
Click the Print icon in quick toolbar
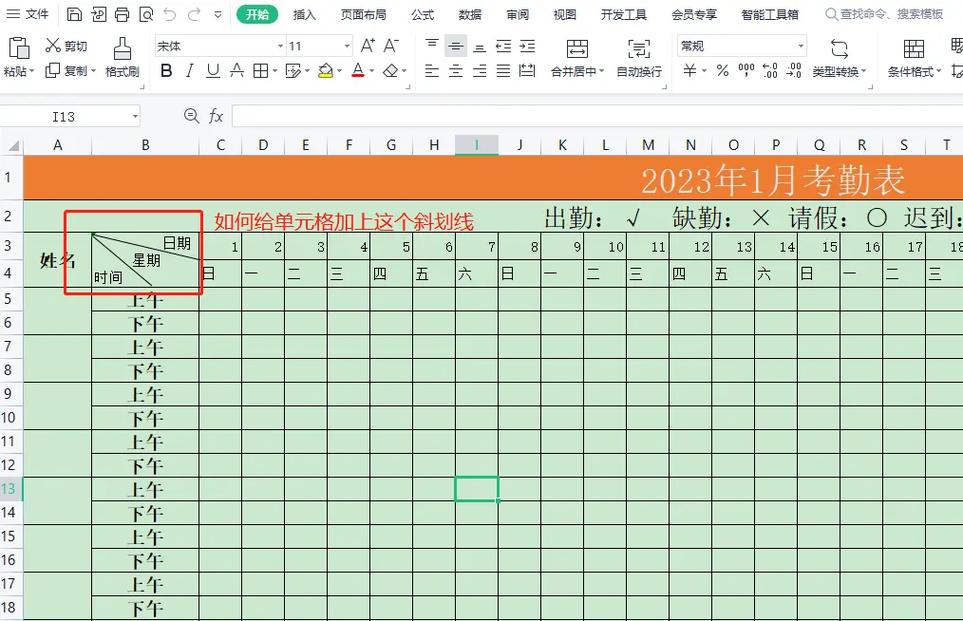[x=122, y=14]
